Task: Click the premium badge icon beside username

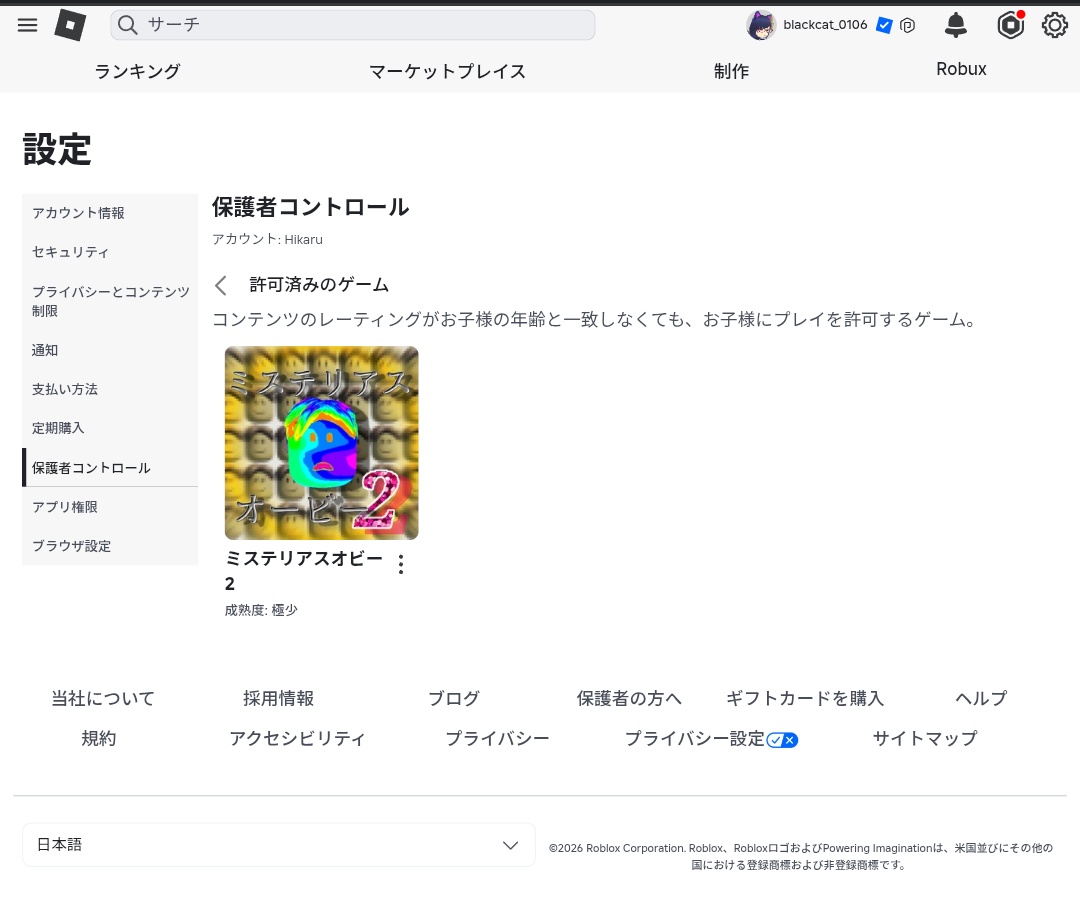Action: [x=908, y=25]
